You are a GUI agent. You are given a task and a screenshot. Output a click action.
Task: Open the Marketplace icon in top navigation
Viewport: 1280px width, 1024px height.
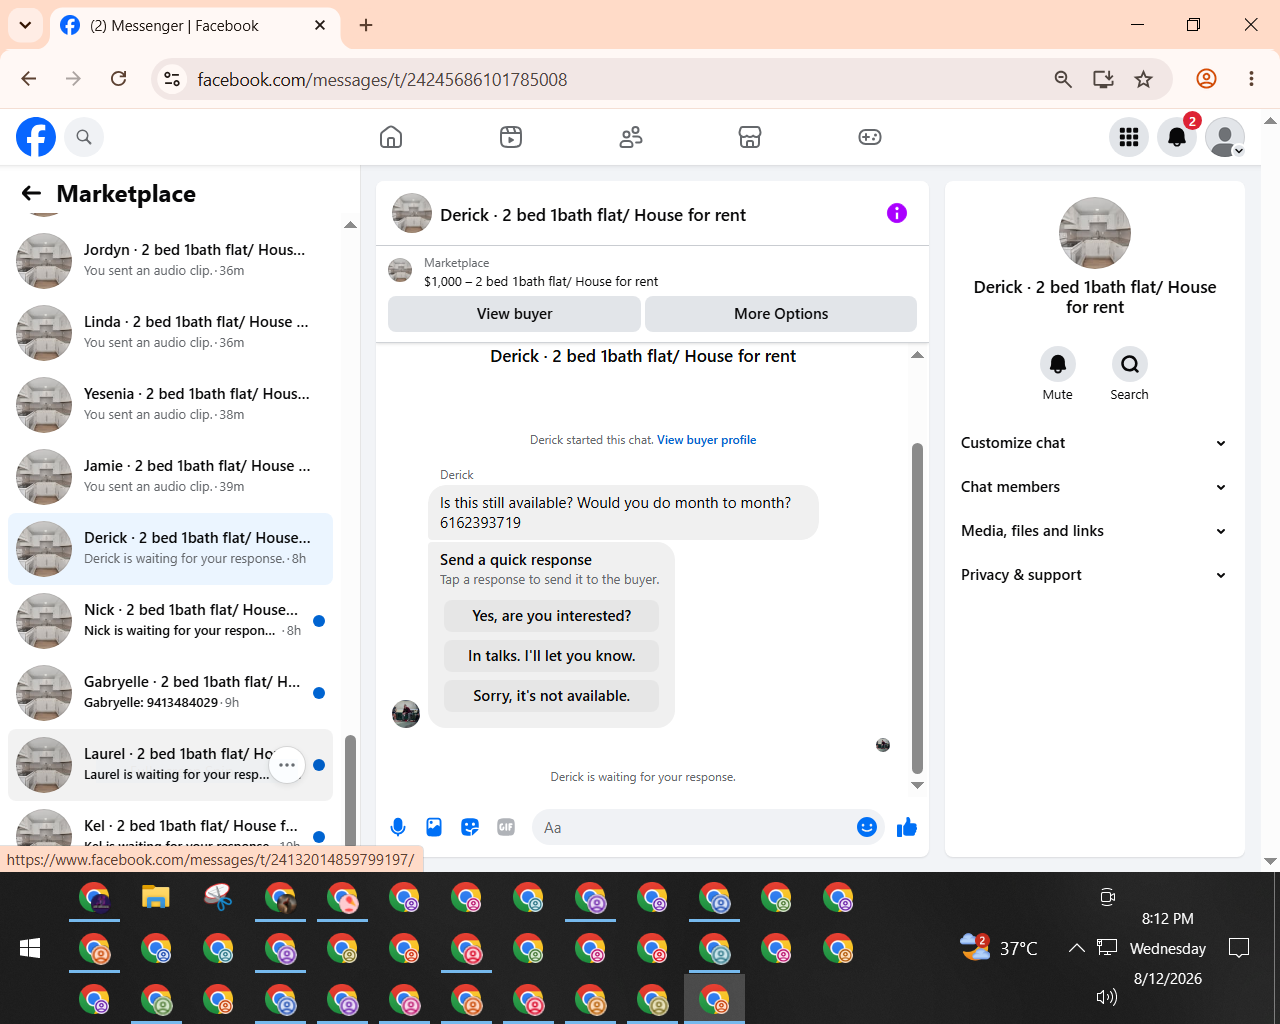click(750, 137)
